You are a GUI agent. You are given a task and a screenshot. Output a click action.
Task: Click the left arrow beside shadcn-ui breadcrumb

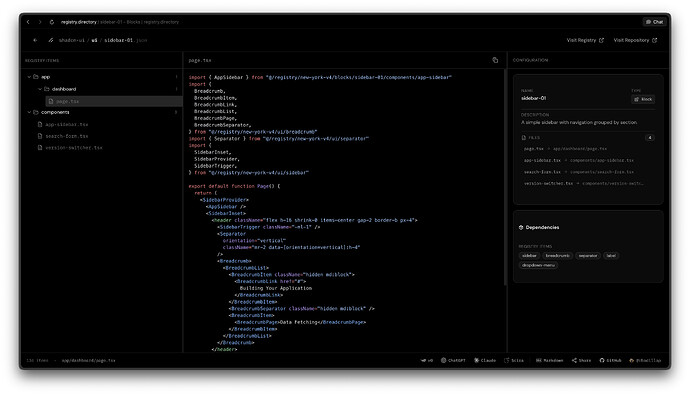click(x=35, y=40)
